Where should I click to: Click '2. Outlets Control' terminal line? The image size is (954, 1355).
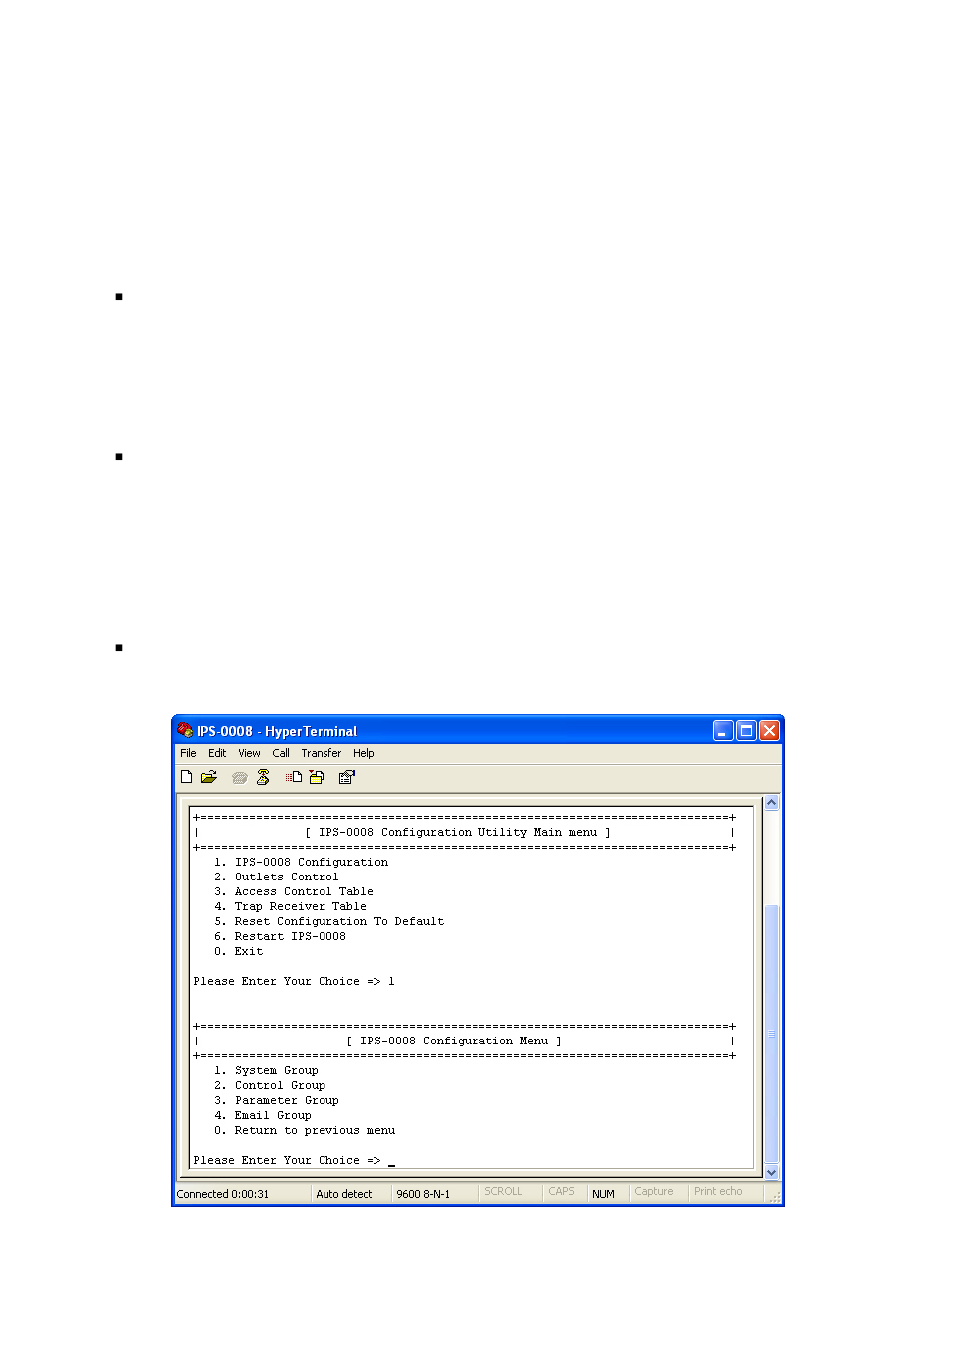click(x=276, y=877)
